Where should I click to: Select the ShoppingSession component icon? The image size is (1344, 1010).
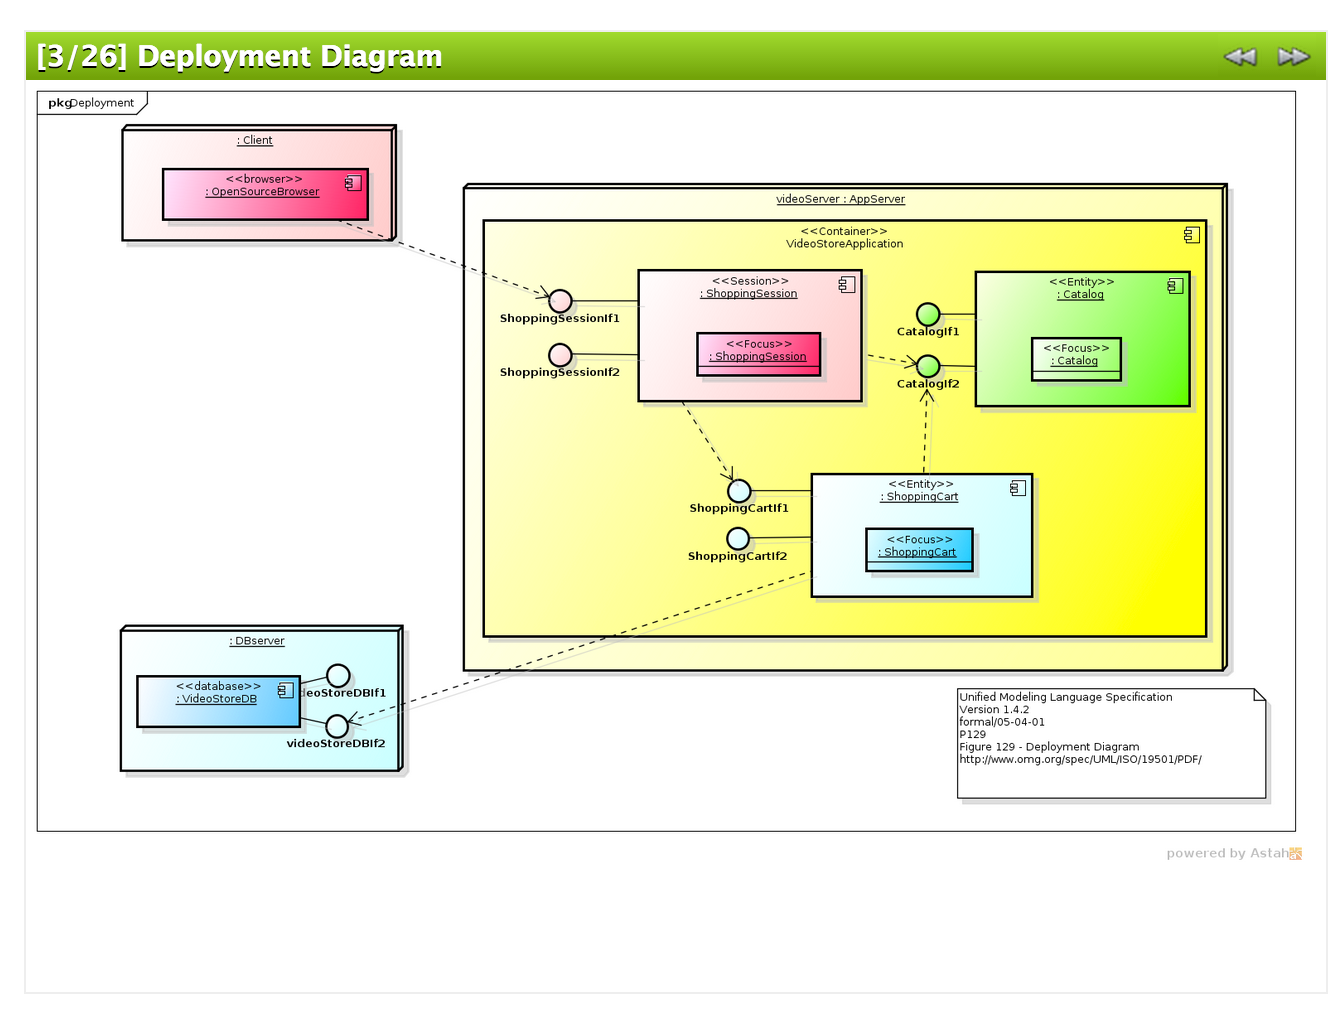[847, 285]
